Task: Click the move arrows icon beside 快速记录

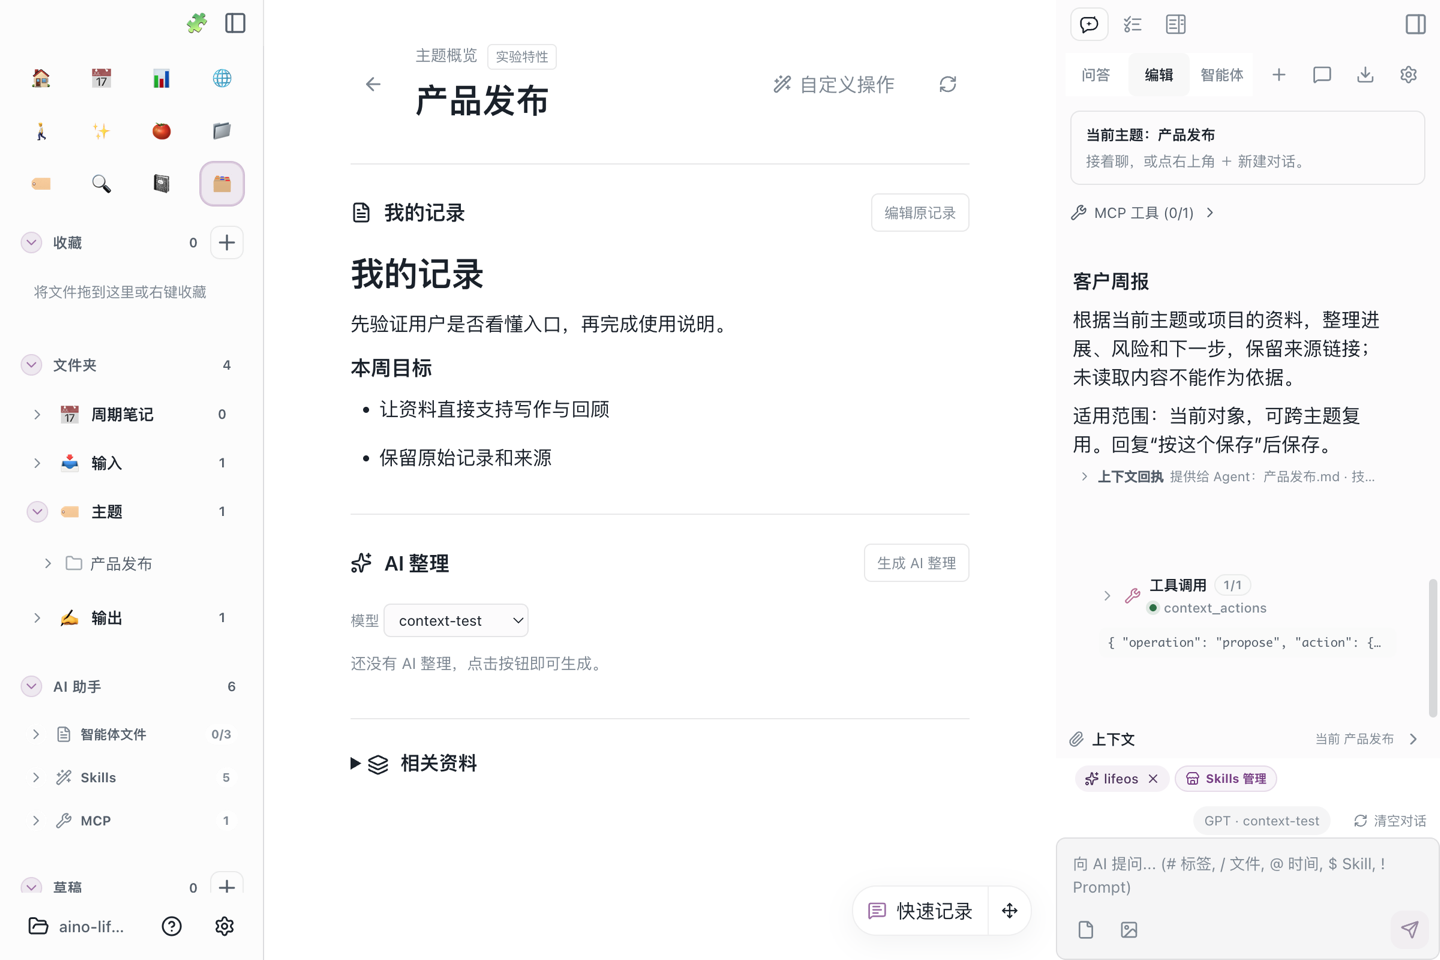Action: (1010, 911)
